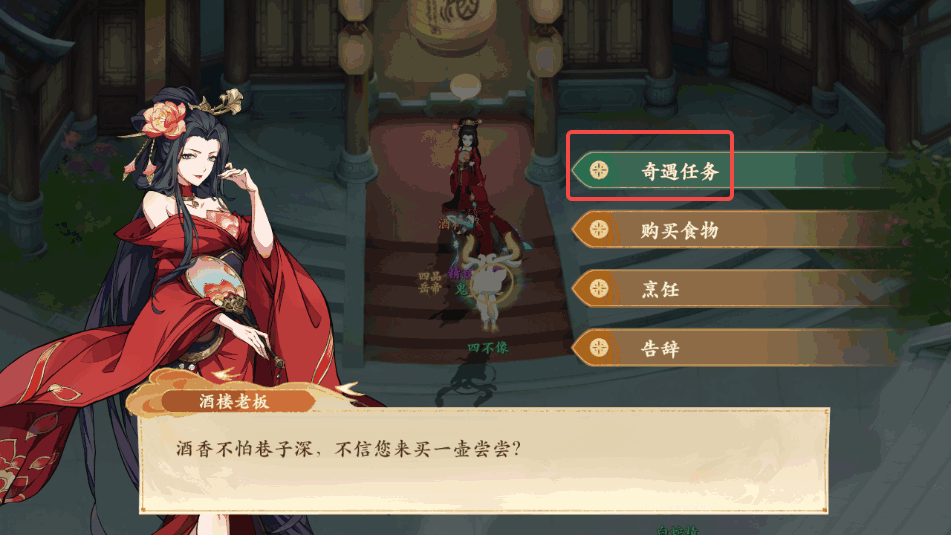Click the round fan held in portrait

(213, 280)
